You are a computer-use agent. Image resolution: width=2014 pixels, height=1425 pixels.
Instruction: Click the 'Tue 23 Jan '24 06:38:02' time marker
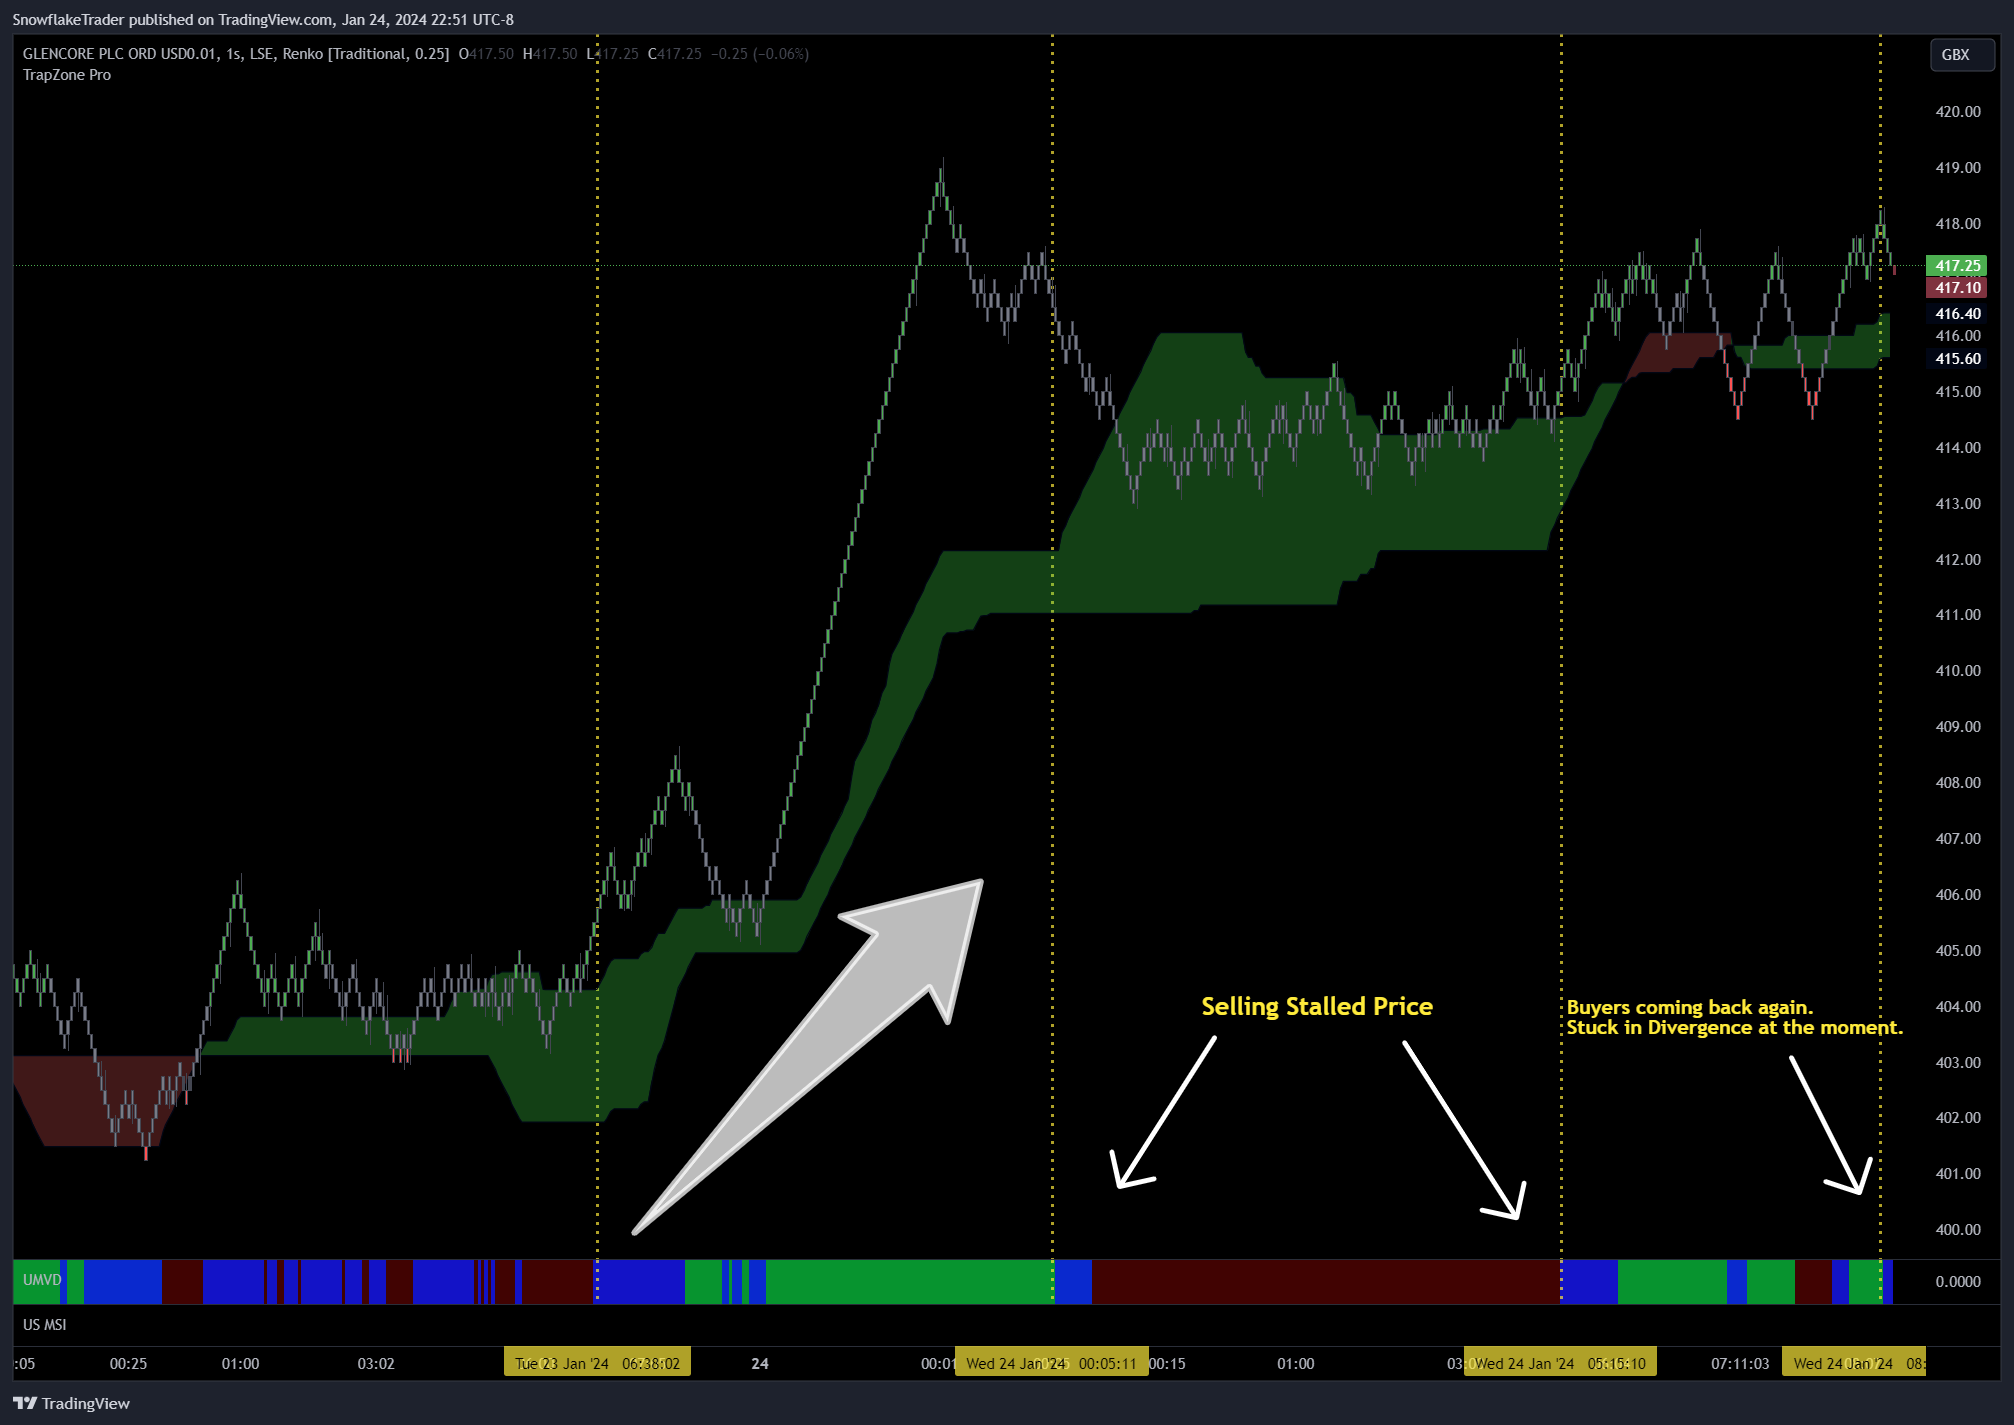click(x=597, y=1363)
